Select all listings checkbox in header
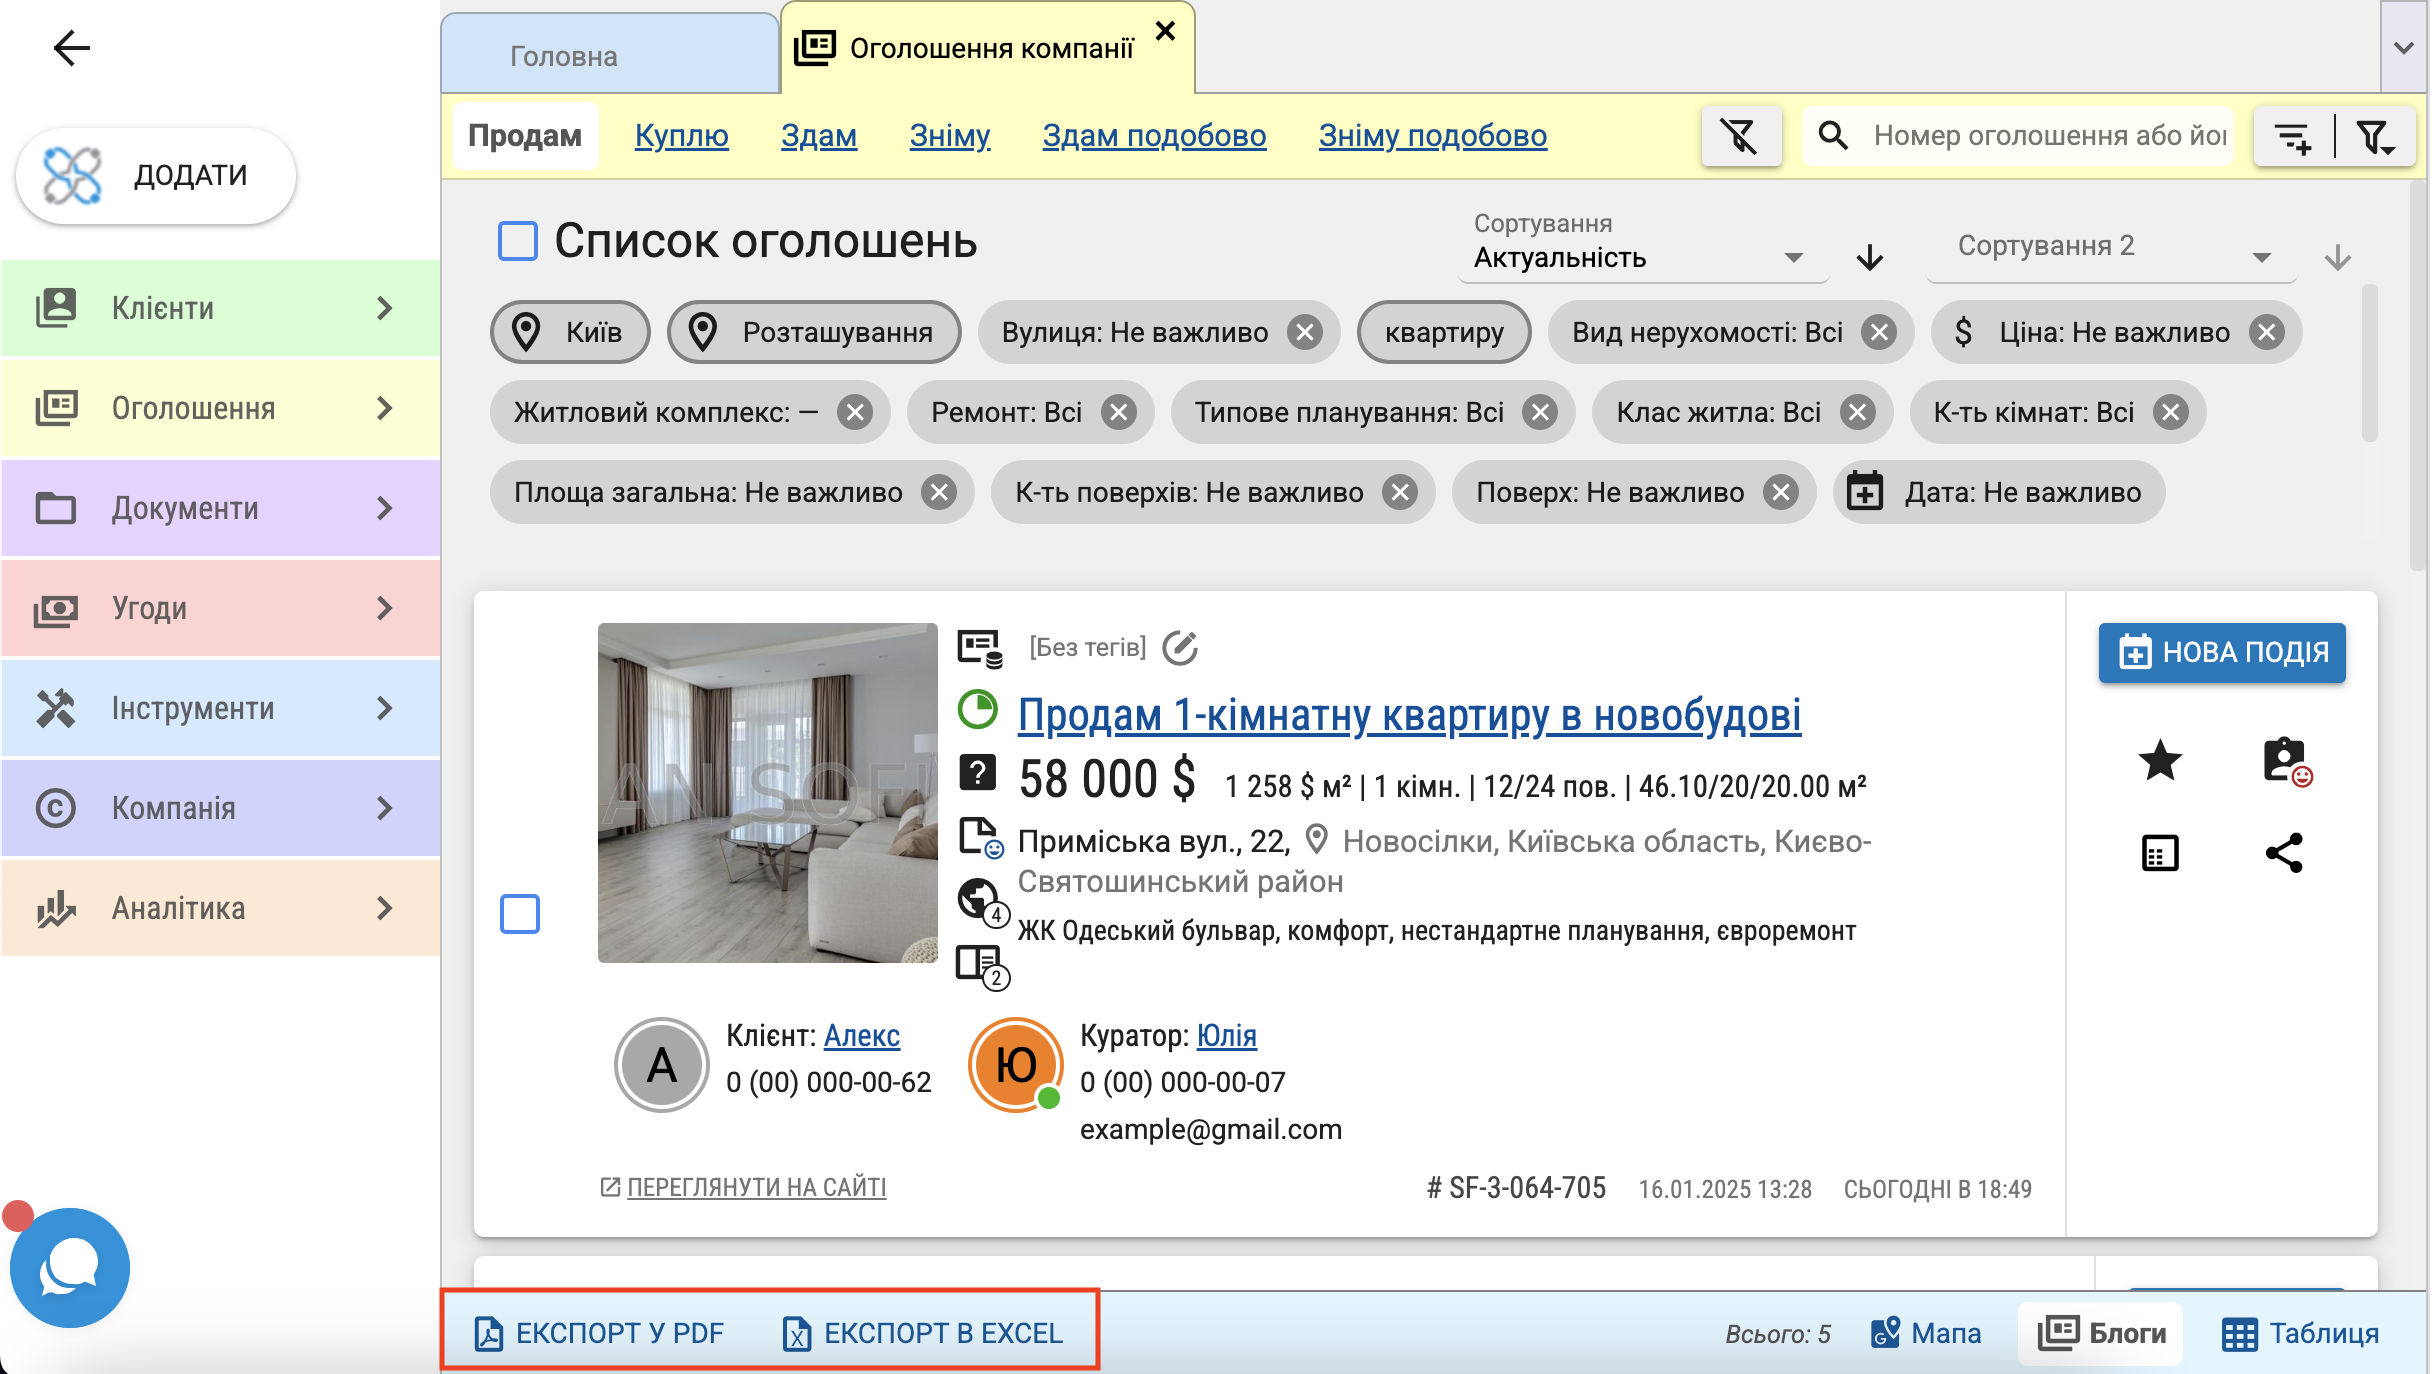2432x1374 pixels. [x=518, y=241]
